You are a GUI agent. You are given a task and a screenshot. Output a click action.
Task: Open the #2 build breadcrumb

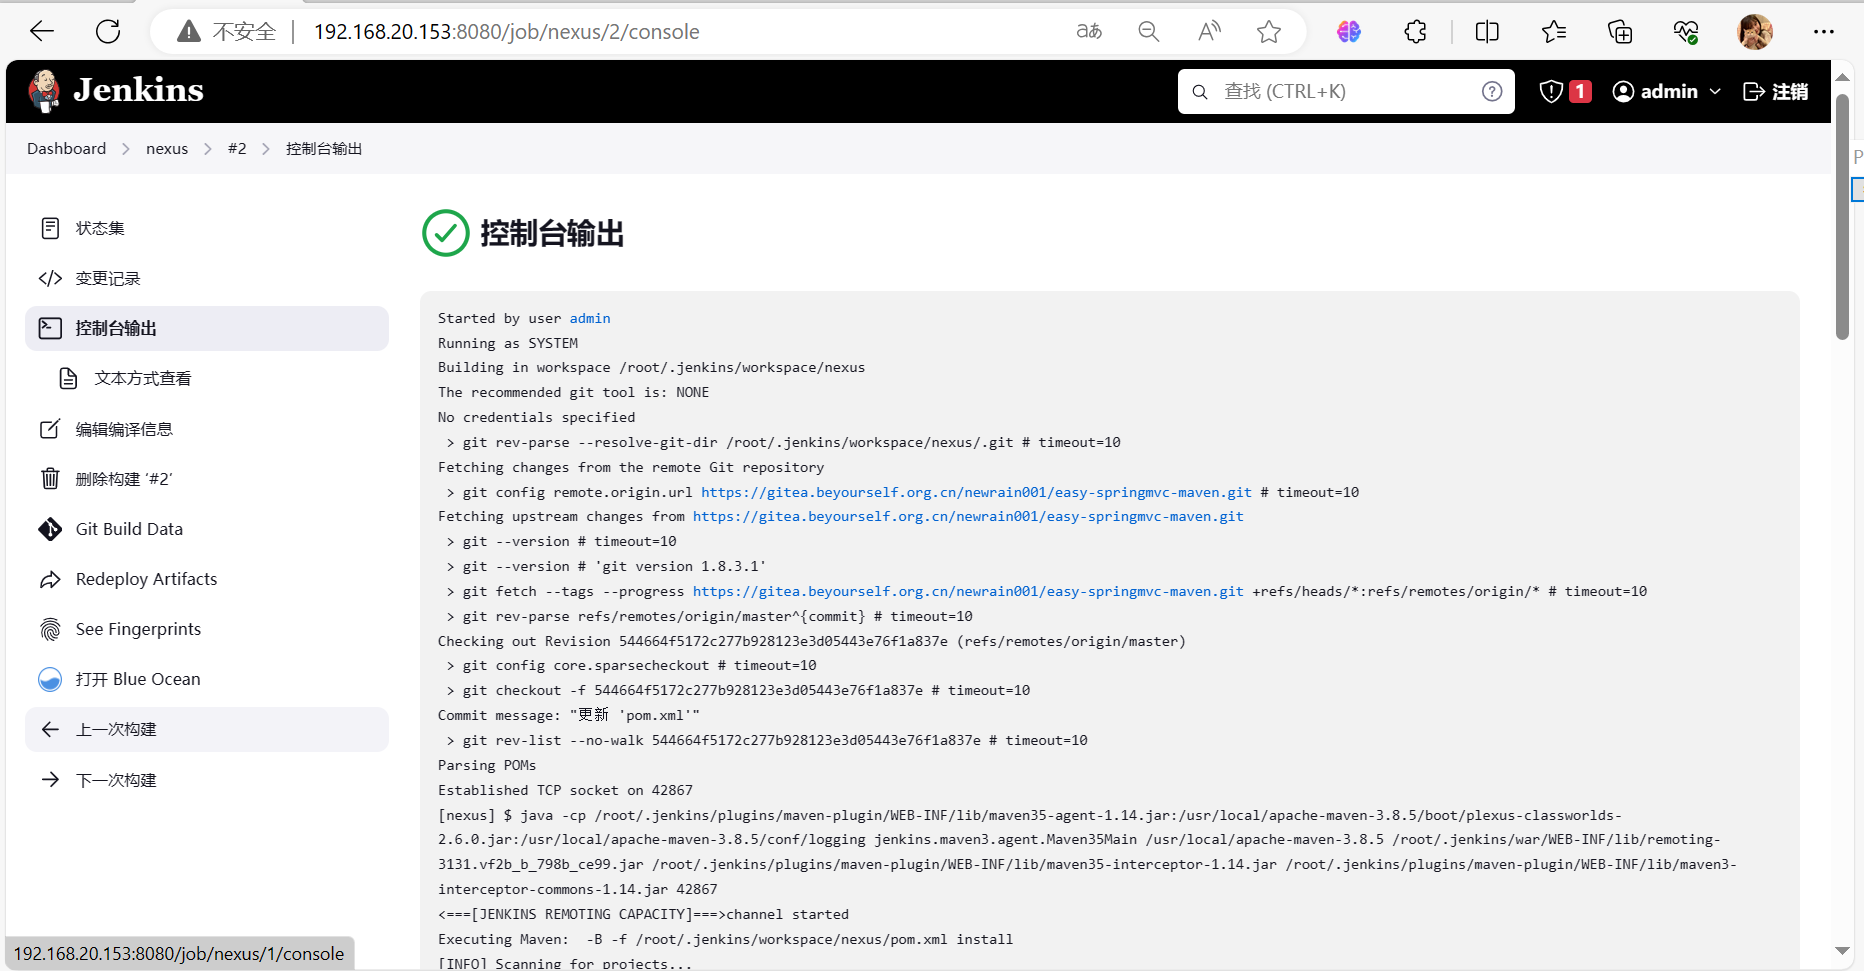point(237,148)
